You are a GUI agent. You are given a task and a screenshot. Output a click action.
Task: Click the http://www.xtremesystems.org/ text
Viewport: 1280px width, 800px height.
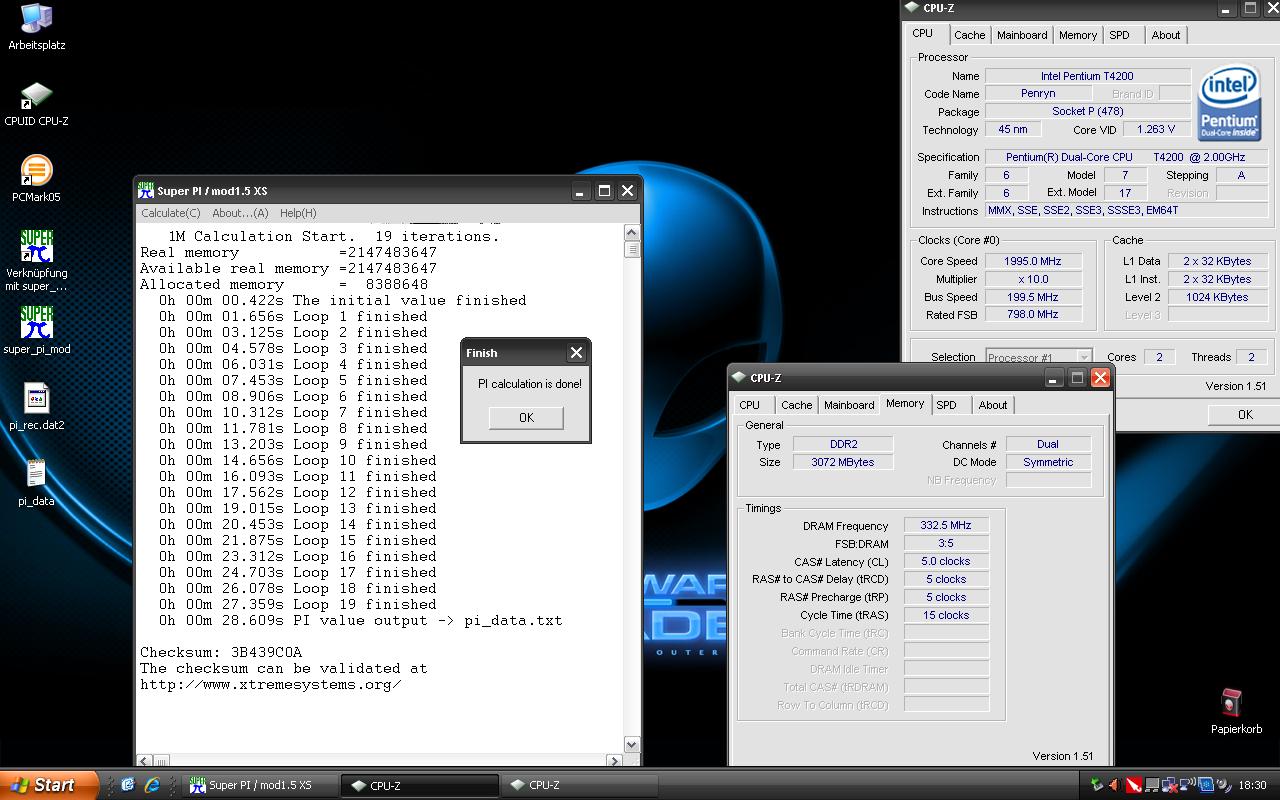[x=271, y=684]
